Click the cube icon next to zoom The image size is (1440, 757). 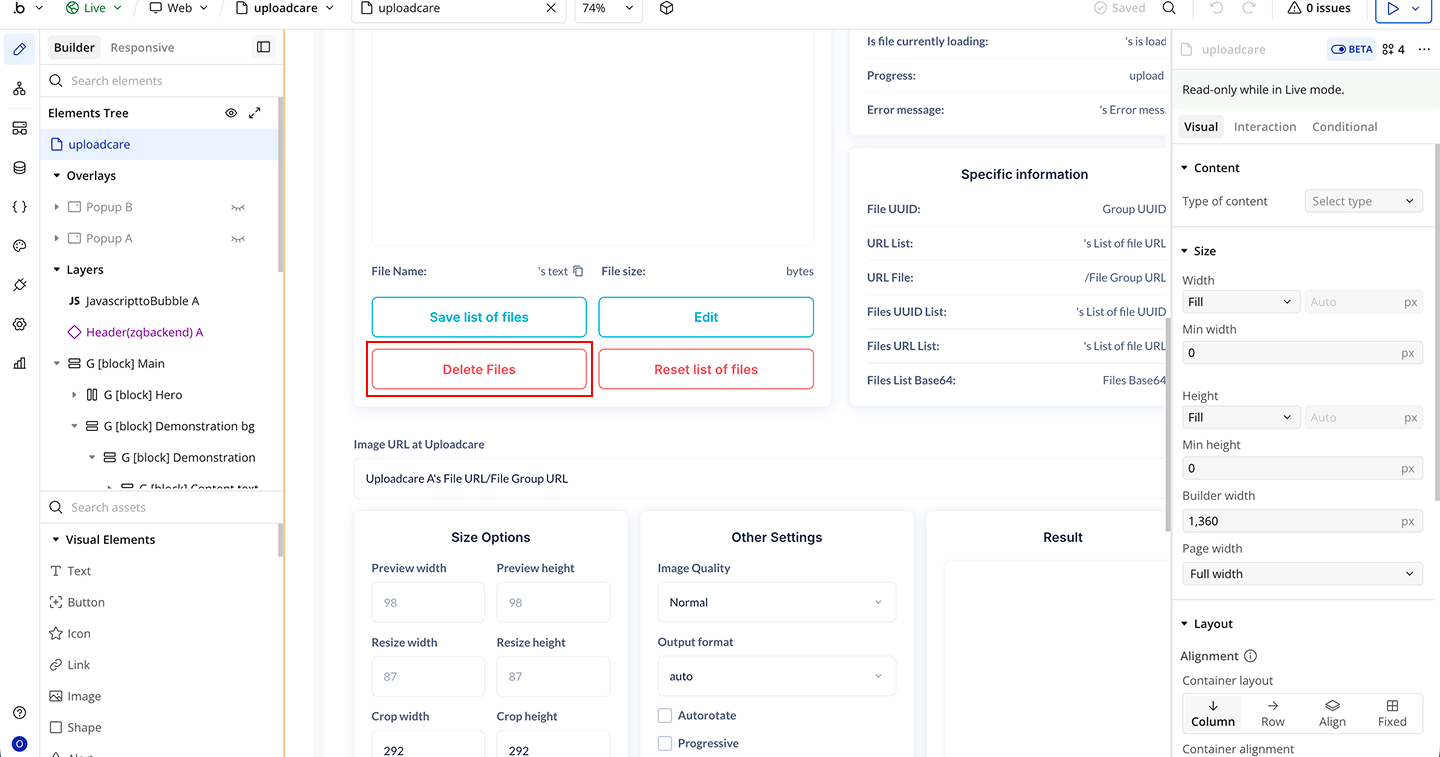667,8
